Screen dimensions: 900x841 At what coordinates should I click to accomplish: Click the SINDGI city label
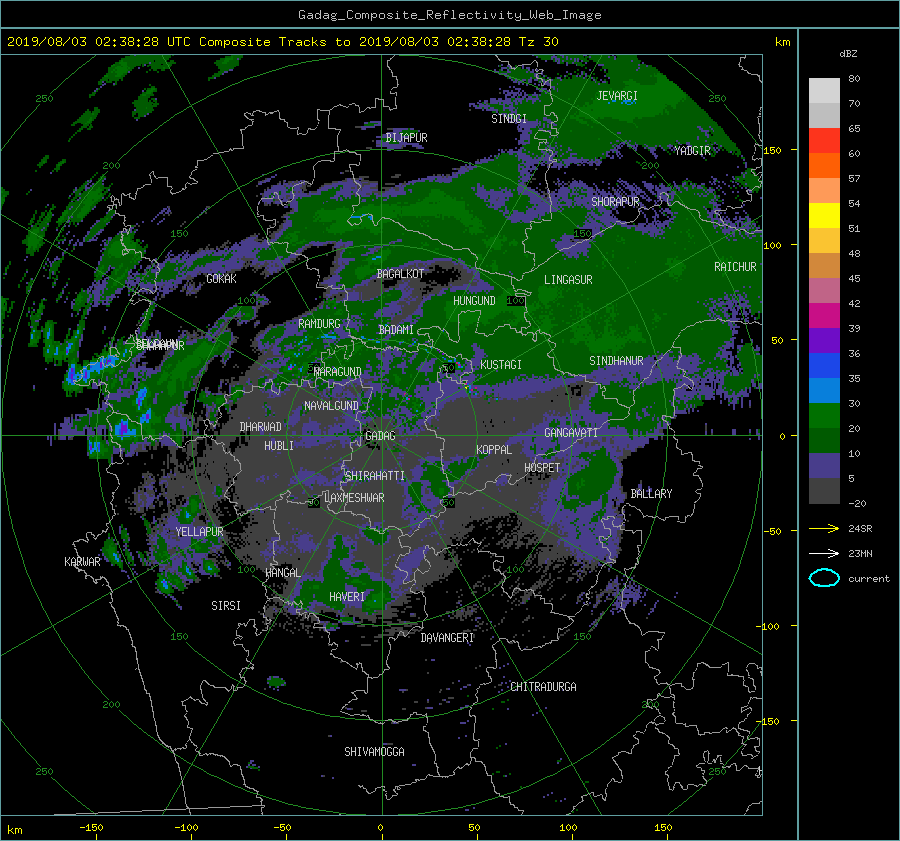click(x=509, y=119)
